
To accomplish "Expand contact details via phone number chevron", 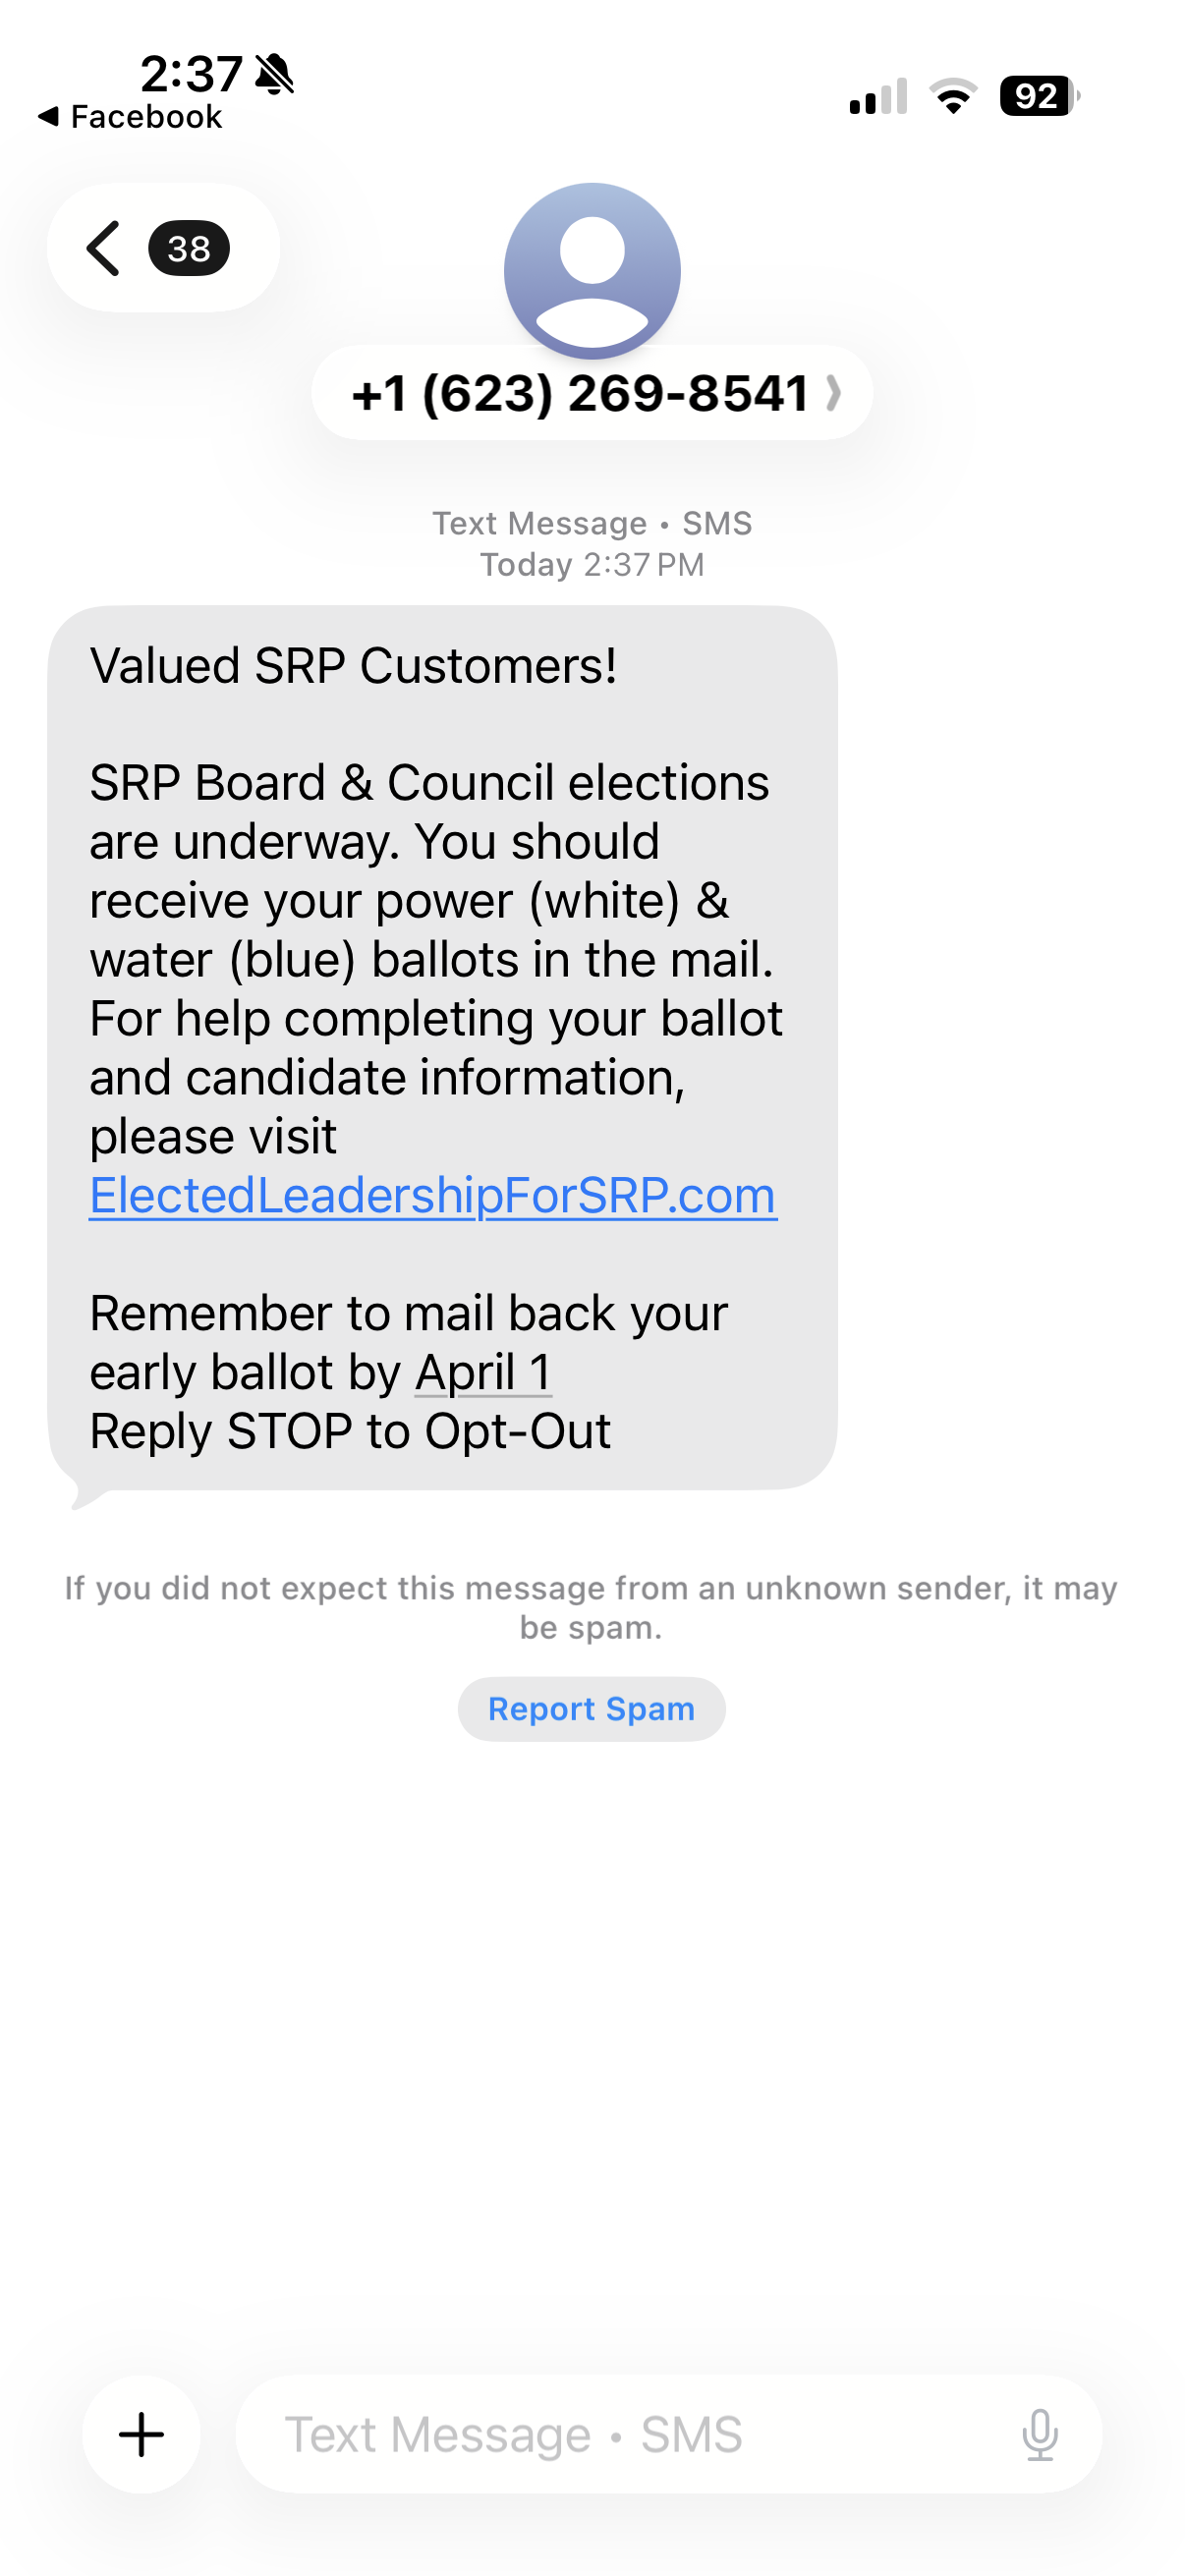I will [x=833, y=393].
